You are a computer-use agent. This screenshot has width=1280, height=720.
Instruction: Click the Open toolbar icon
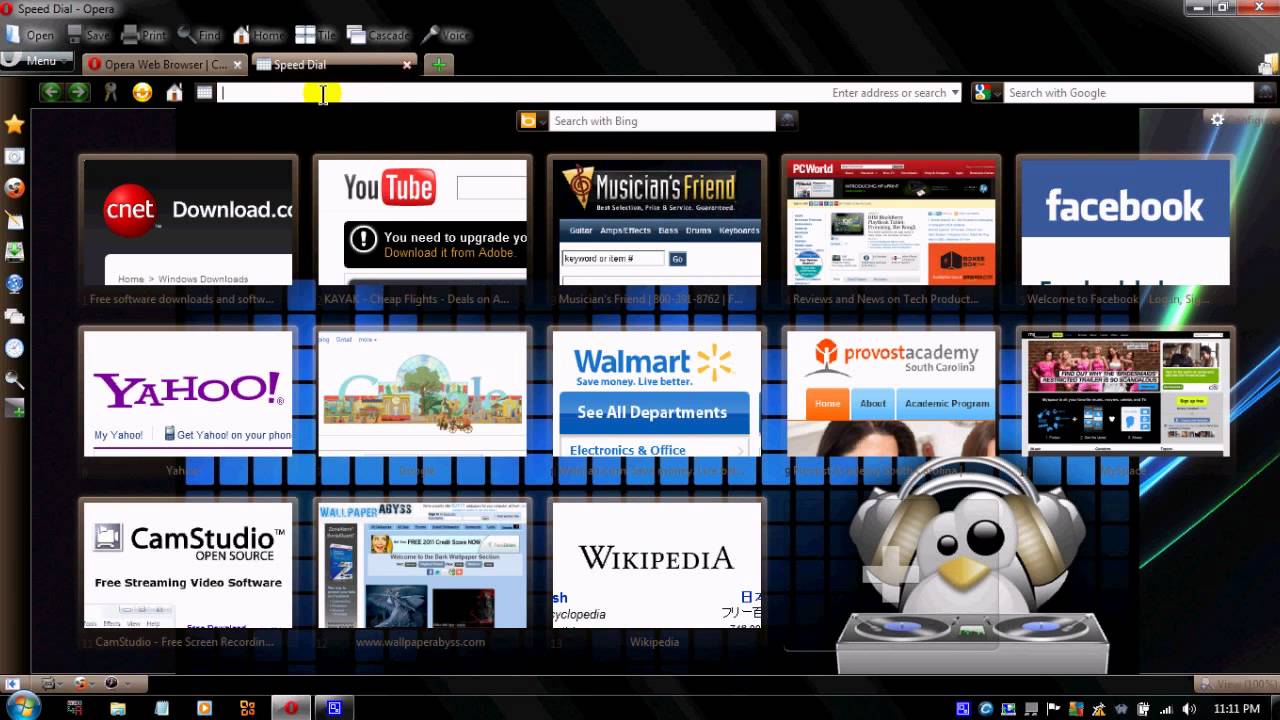pyautogui.click(x=13, y=34)
